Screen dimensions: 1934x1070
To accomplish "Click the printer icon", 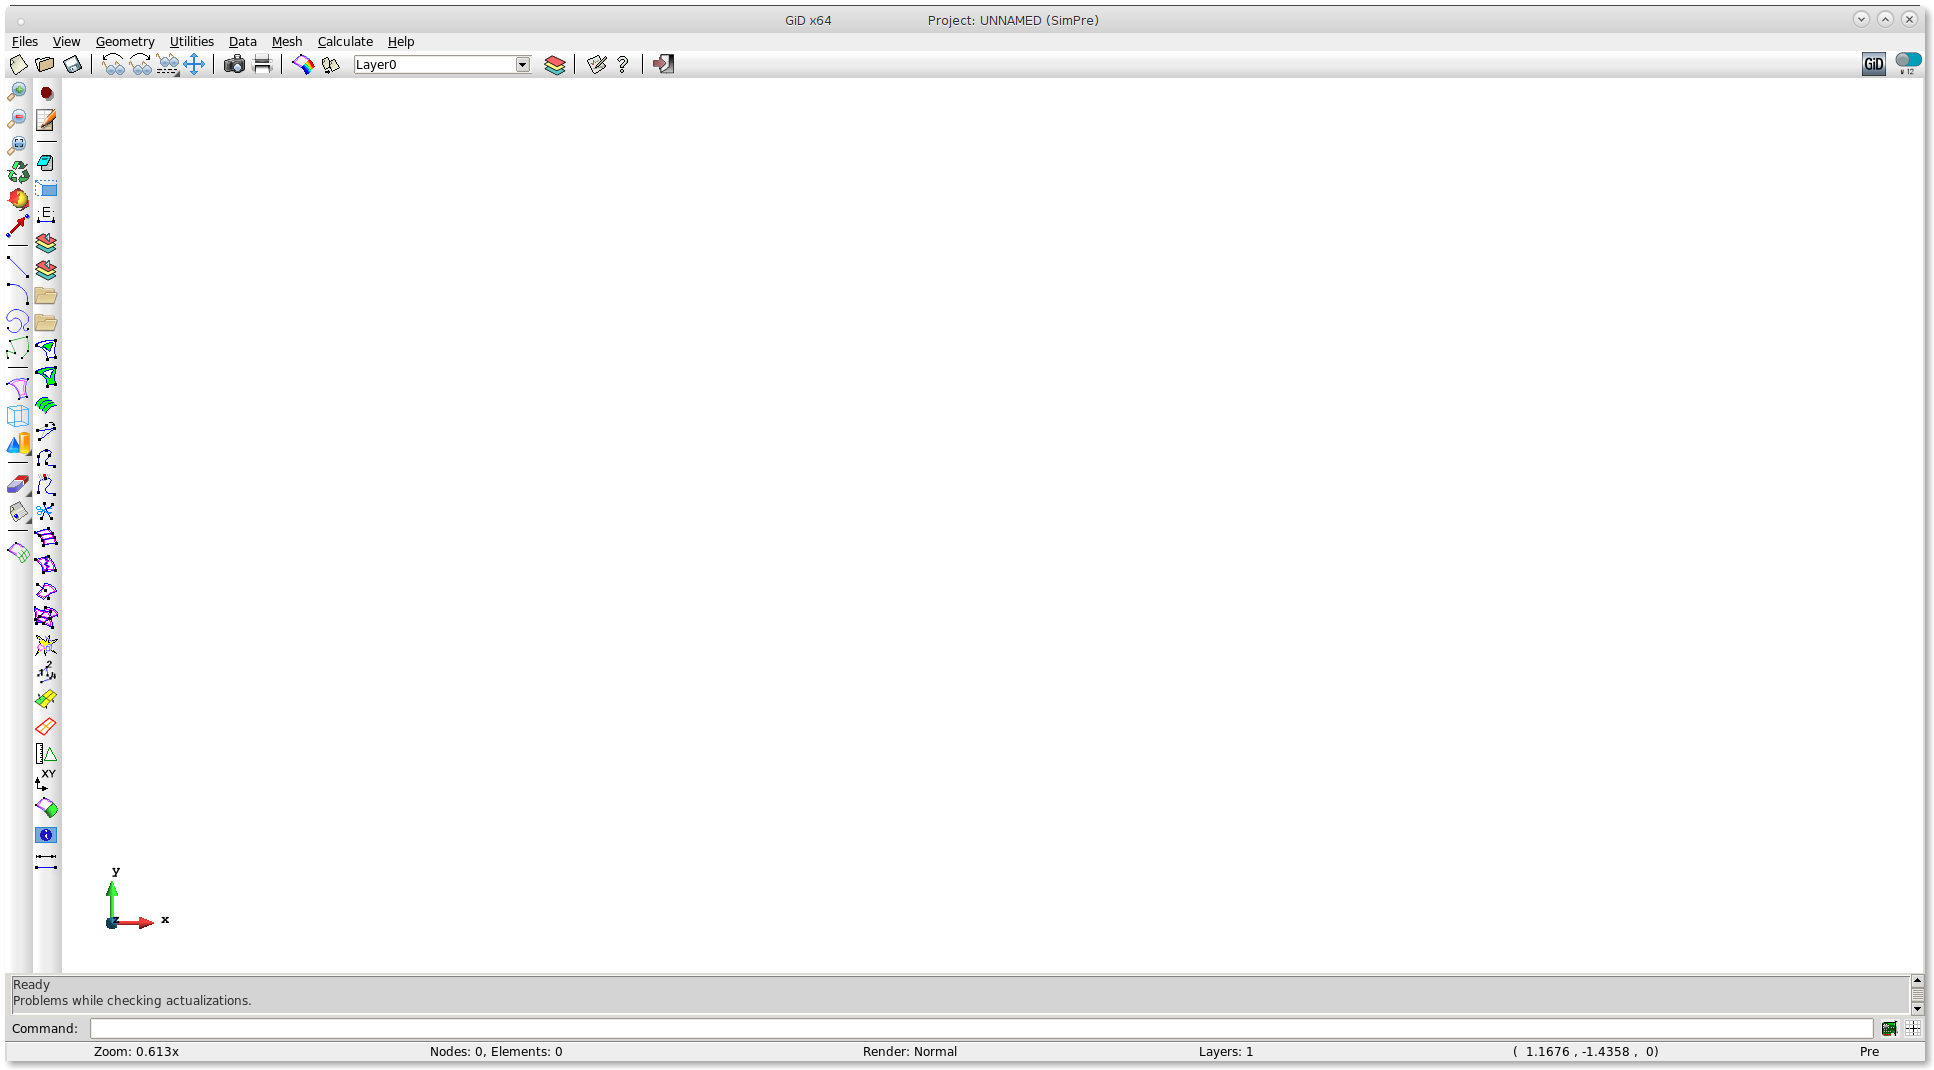I will click(x=262, y=64).
